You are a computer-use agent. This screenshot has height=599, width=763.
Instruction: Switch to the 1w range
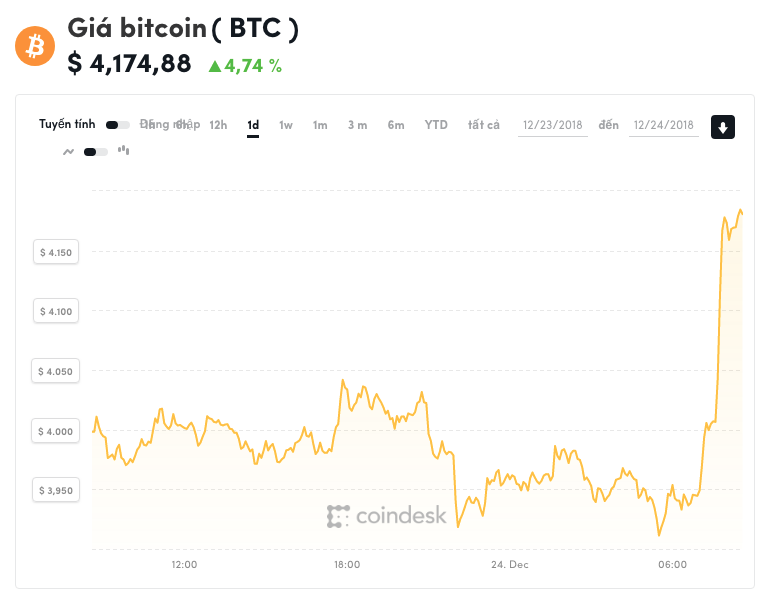point(286,126)
